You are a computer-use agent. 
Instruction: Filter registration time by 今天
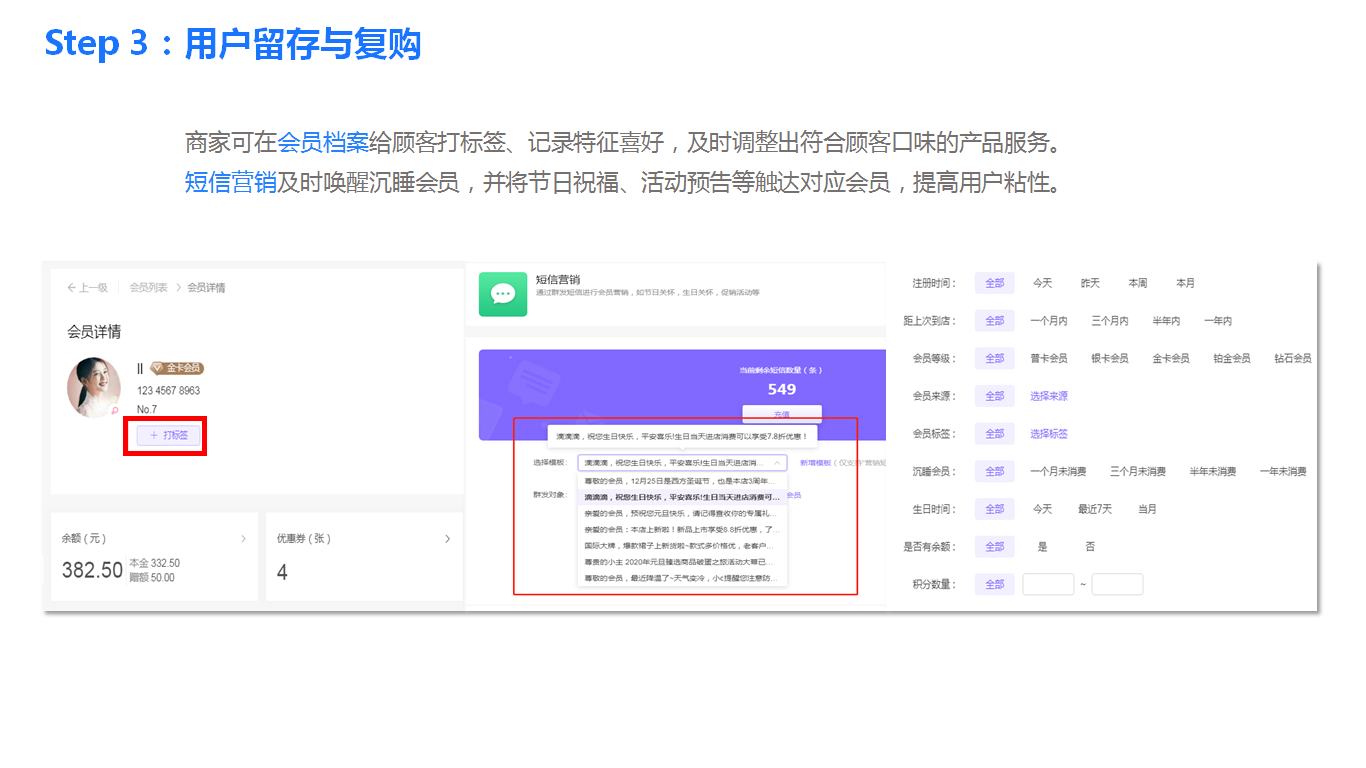[1042, 283]
